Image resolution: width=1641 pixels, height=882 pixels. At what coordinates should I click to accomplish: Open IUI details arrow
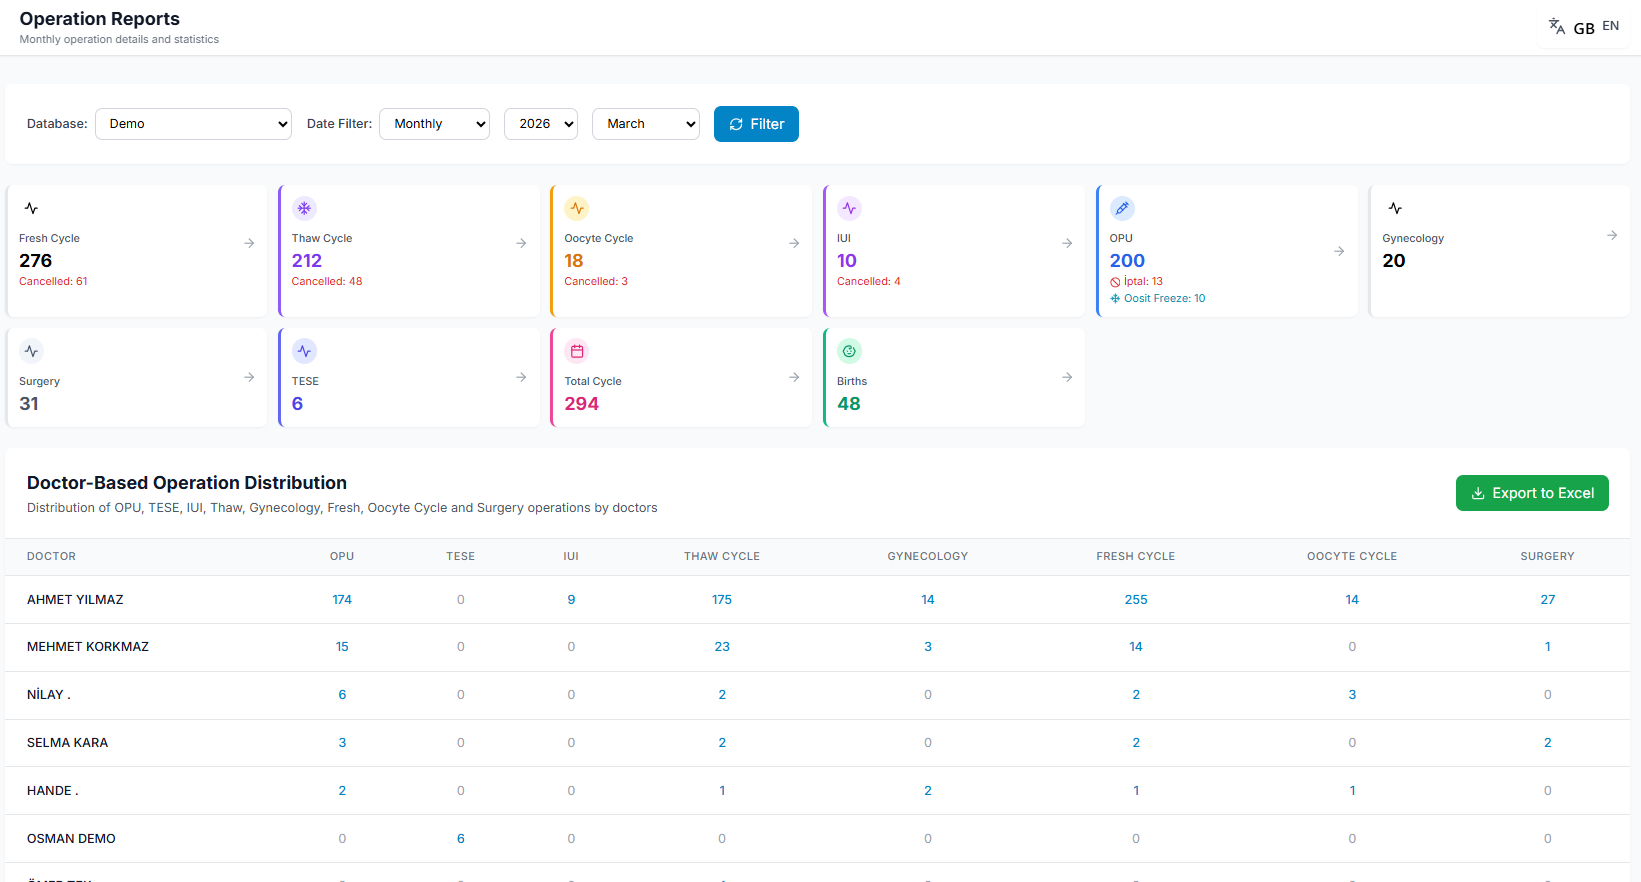point(1067,243)
